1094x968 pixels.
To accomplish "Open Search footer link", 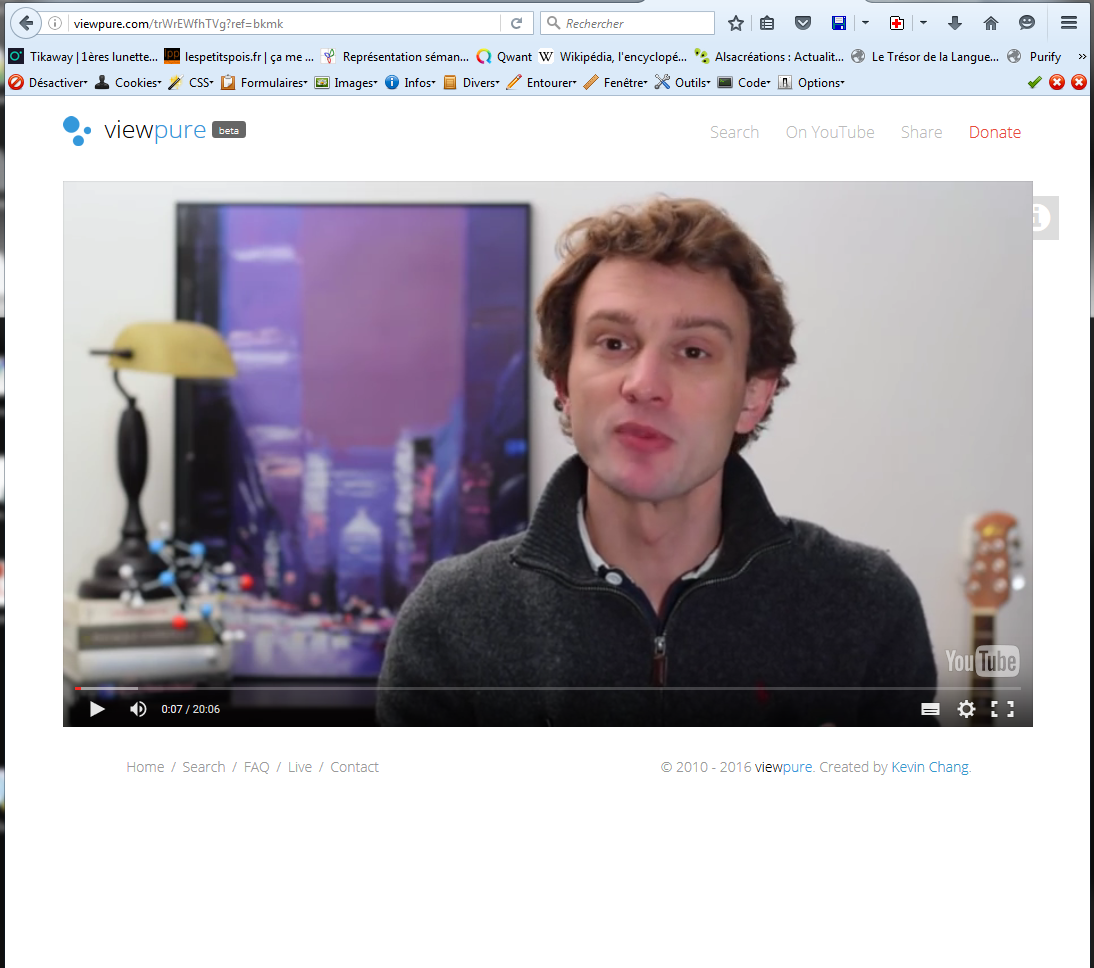I will 204,767.
